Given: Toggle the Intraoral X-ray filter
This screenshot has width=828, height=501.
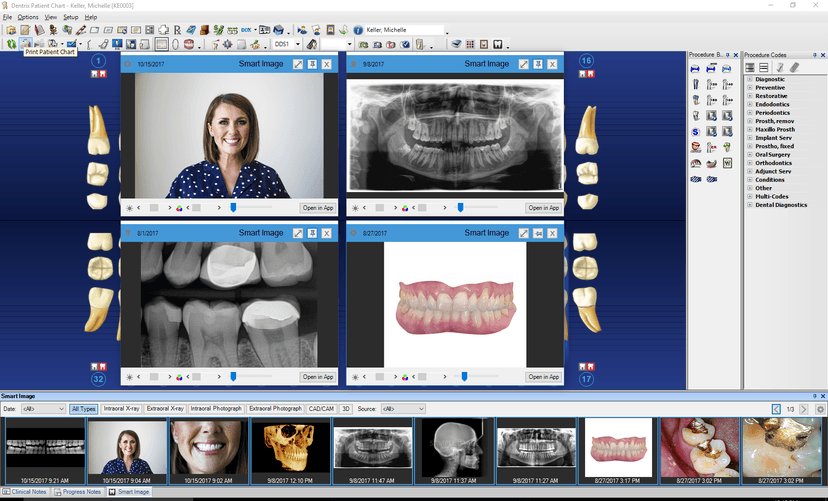Looking at the screenshot, I should [121, 409].
